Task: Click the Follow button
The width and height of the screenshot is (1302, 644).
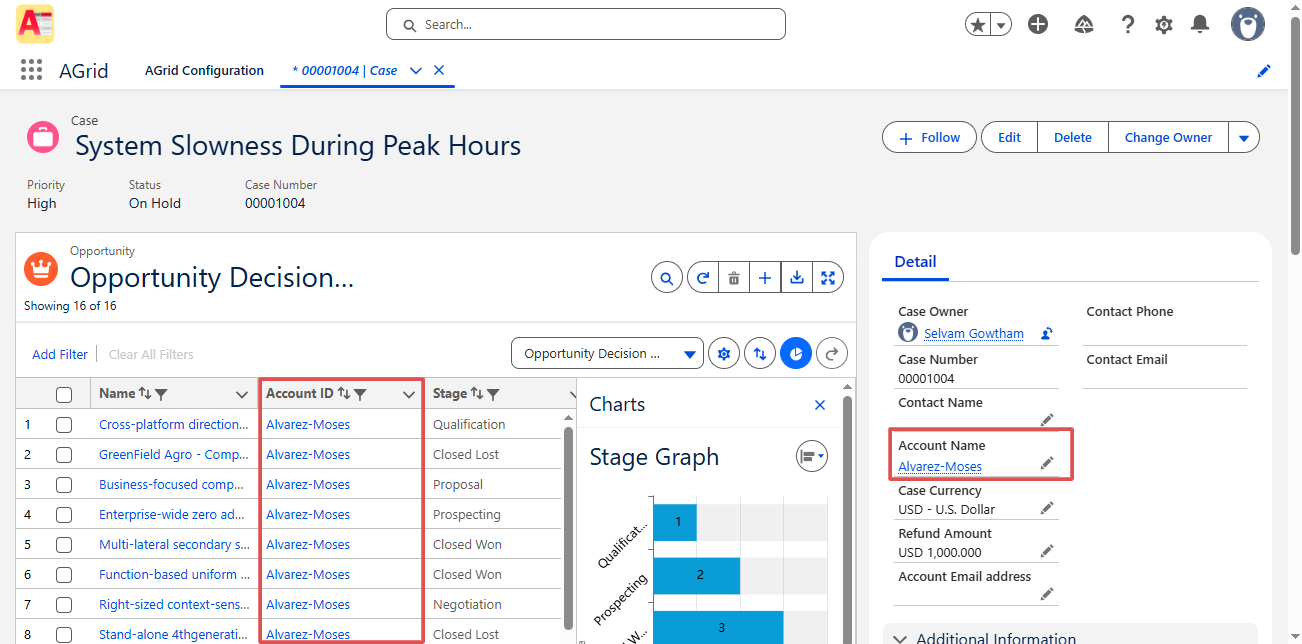Action: pyautogui.click(x=930, y=138)
